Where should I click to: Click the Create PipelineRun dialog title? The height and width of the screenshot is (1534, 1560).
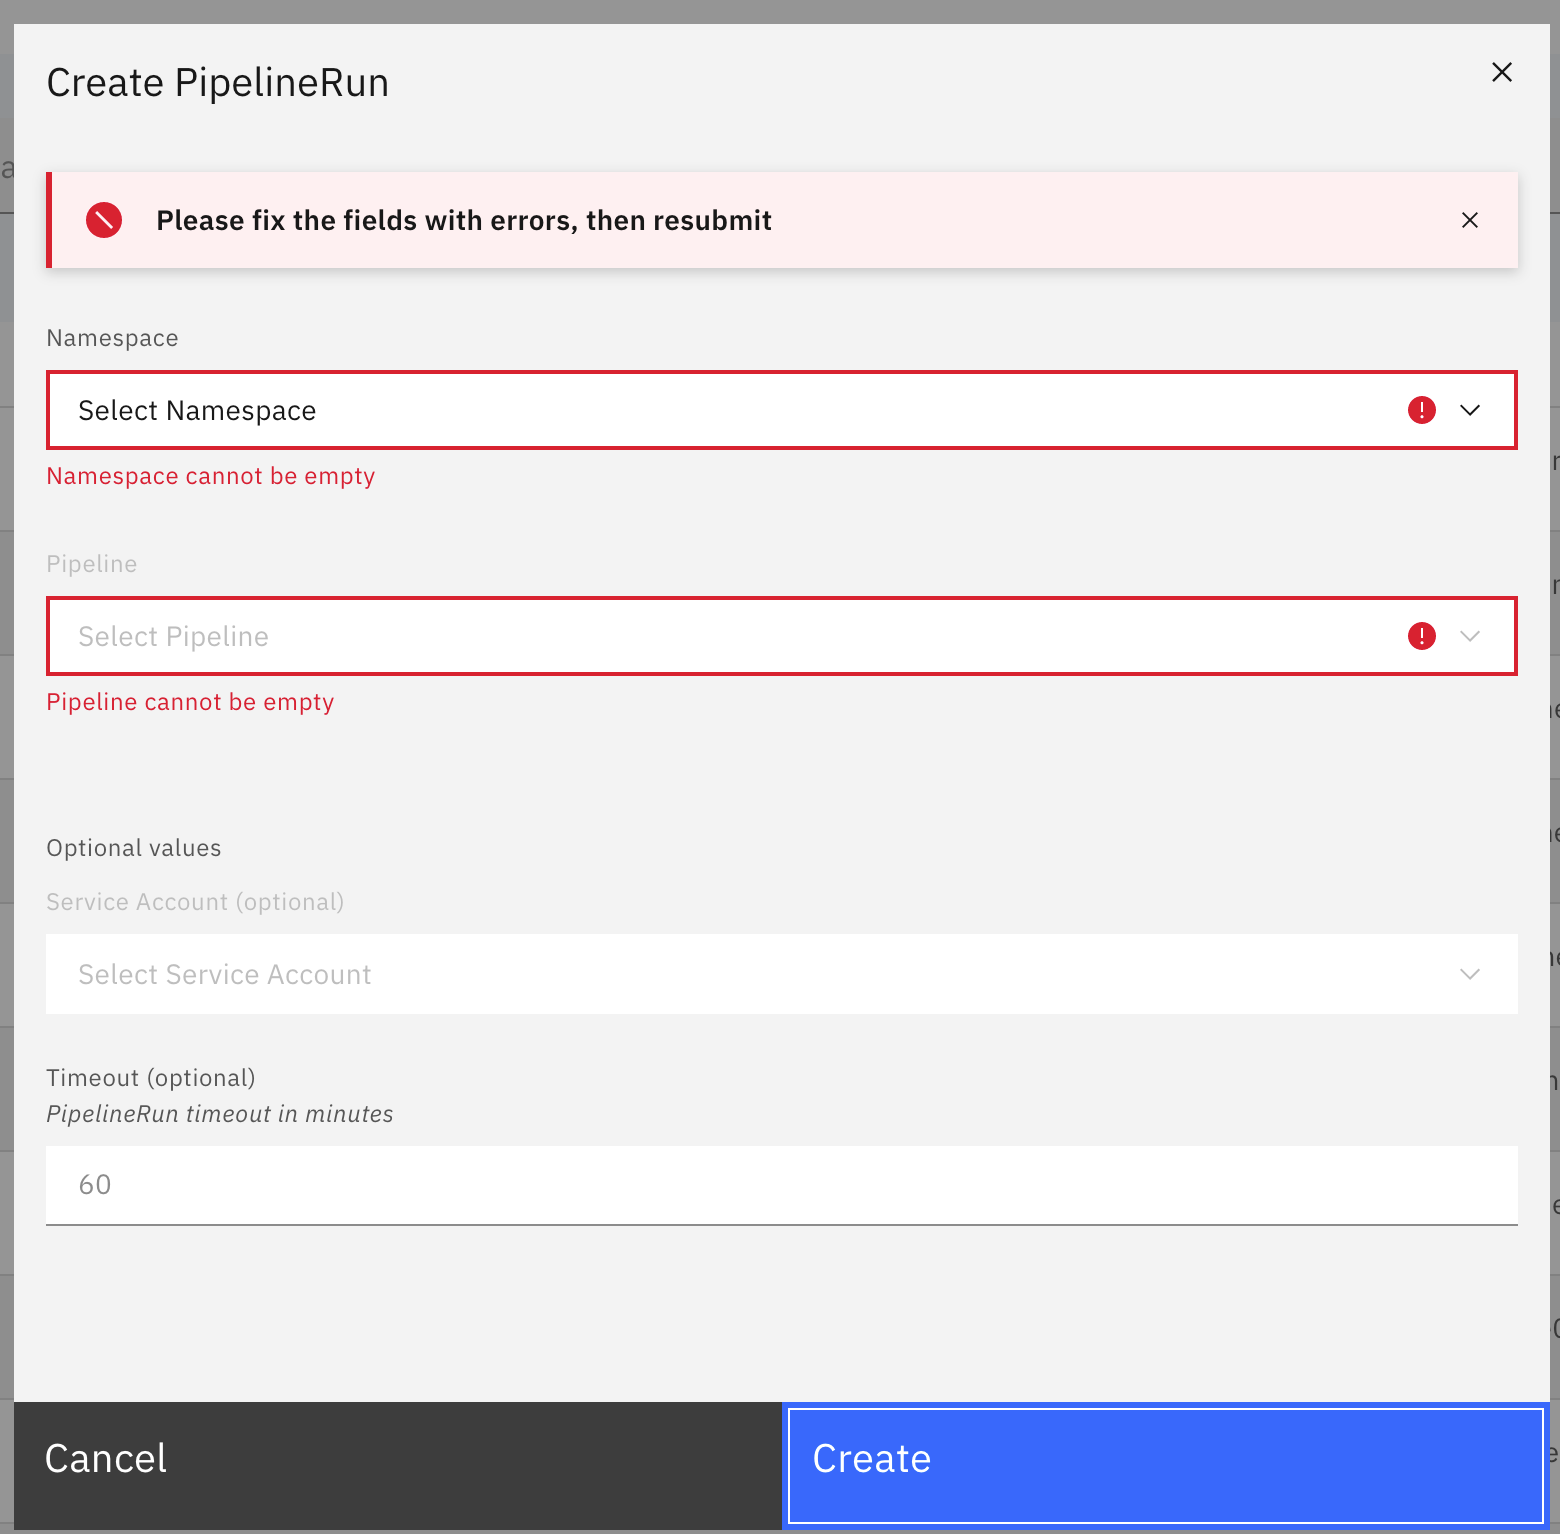click(x=217, y=82)
